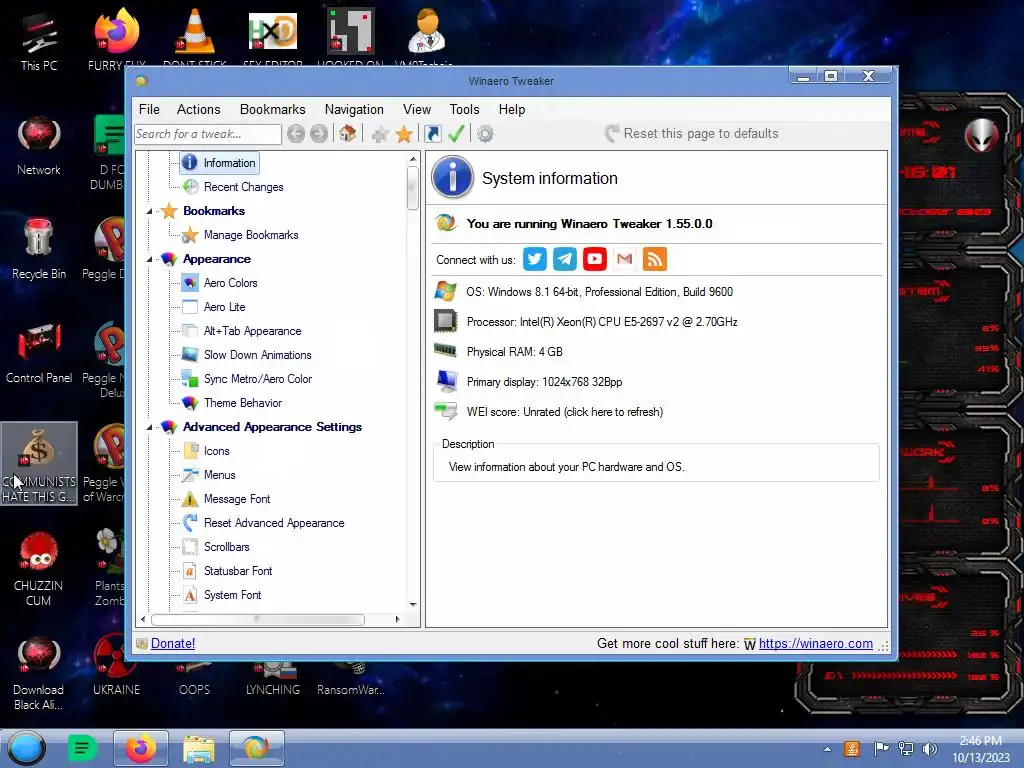Viewport: 1024px width, 768px height.
Task: Select Theme Behavior in the tree
Action: click(x=242, y=404)
